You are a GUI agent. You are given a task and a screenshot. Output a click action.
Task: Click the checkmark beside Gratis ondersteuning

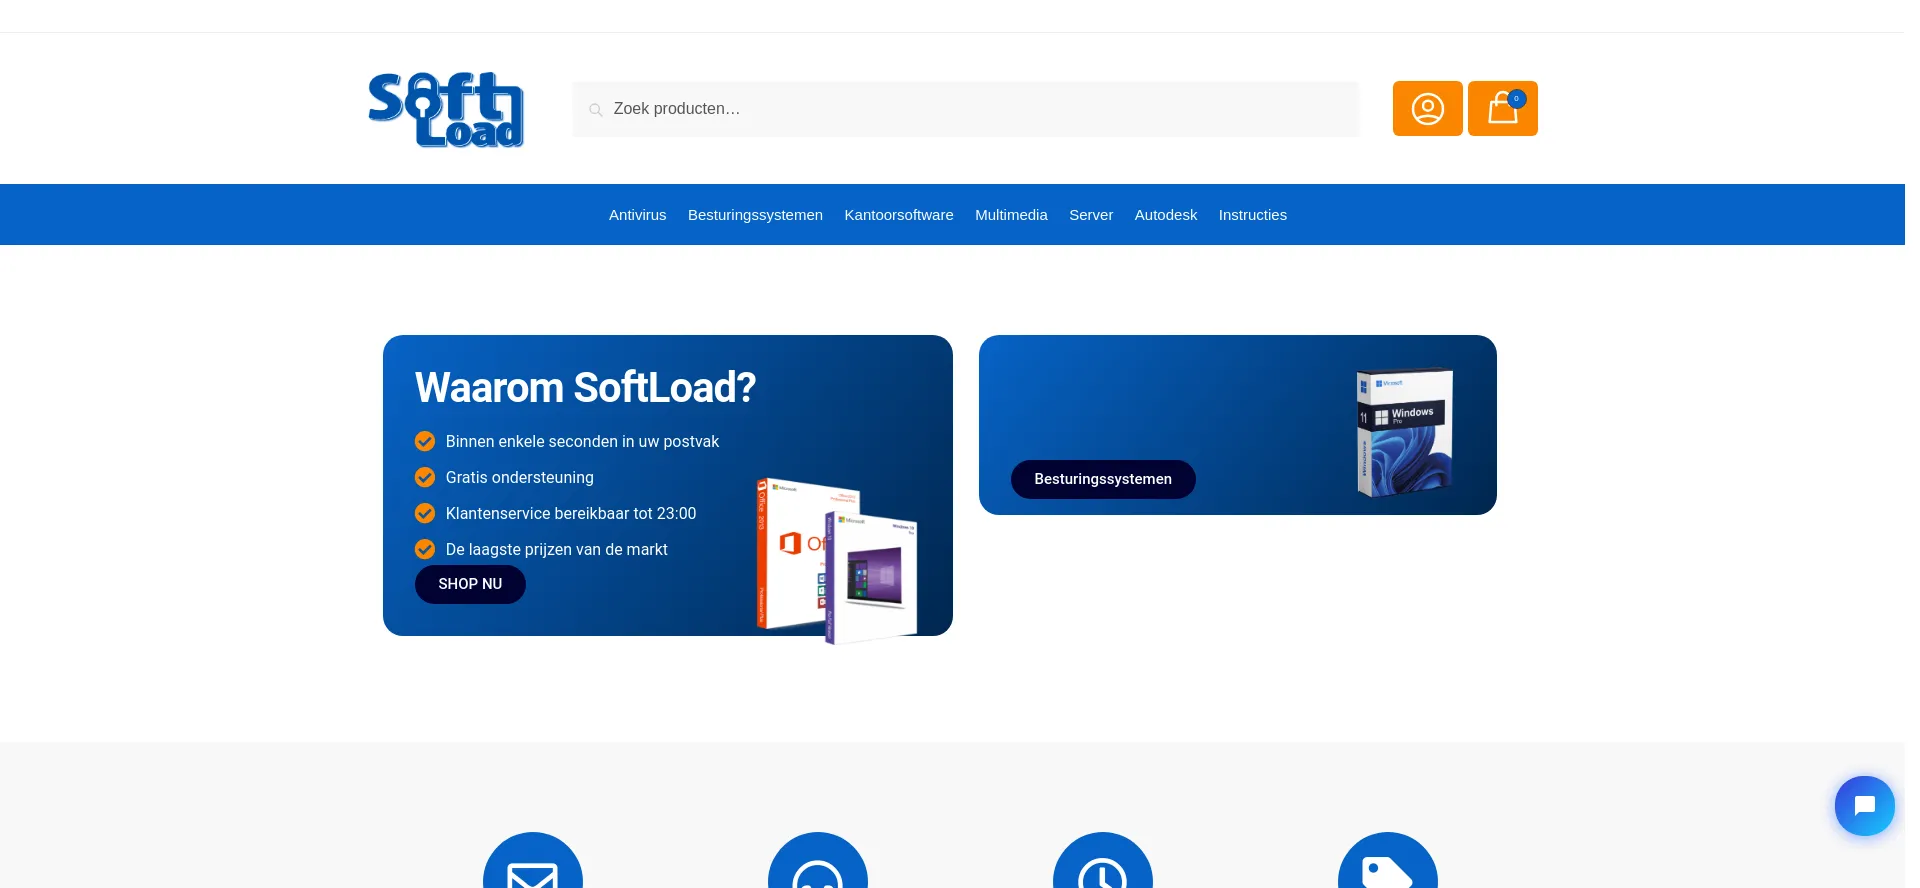tap(425, 477)
